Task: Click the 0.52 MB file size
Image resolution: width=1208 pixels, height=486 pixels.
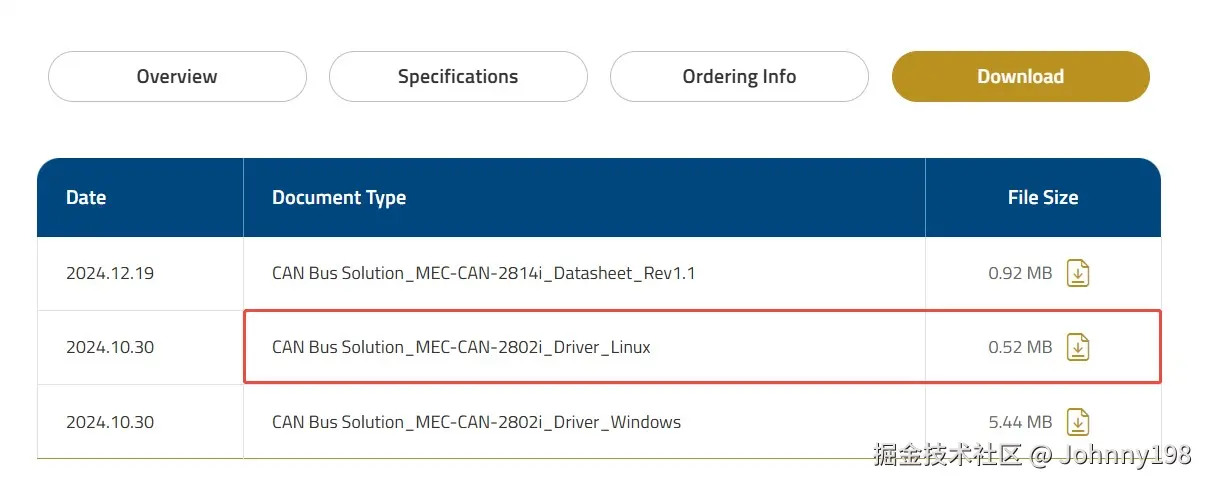Action: tap(1020, 348)
